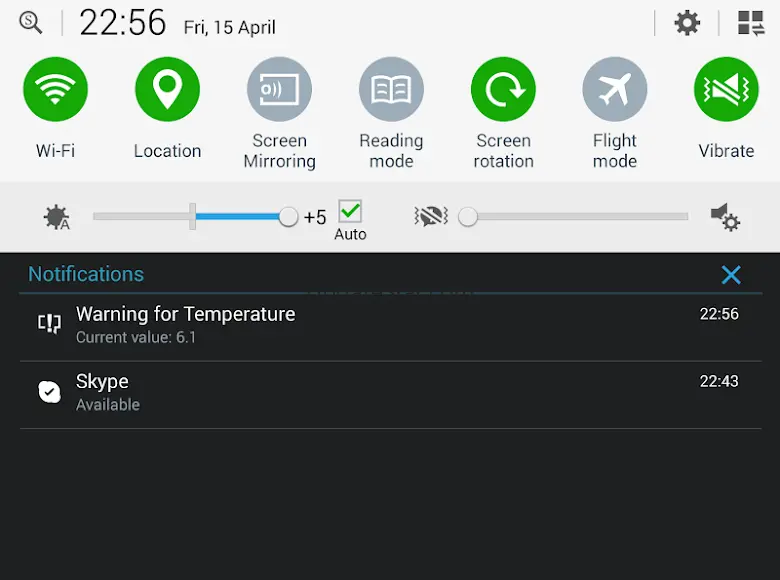
Task: Open sound settings speaker-gear icon
Action: (x=725, y=217)
